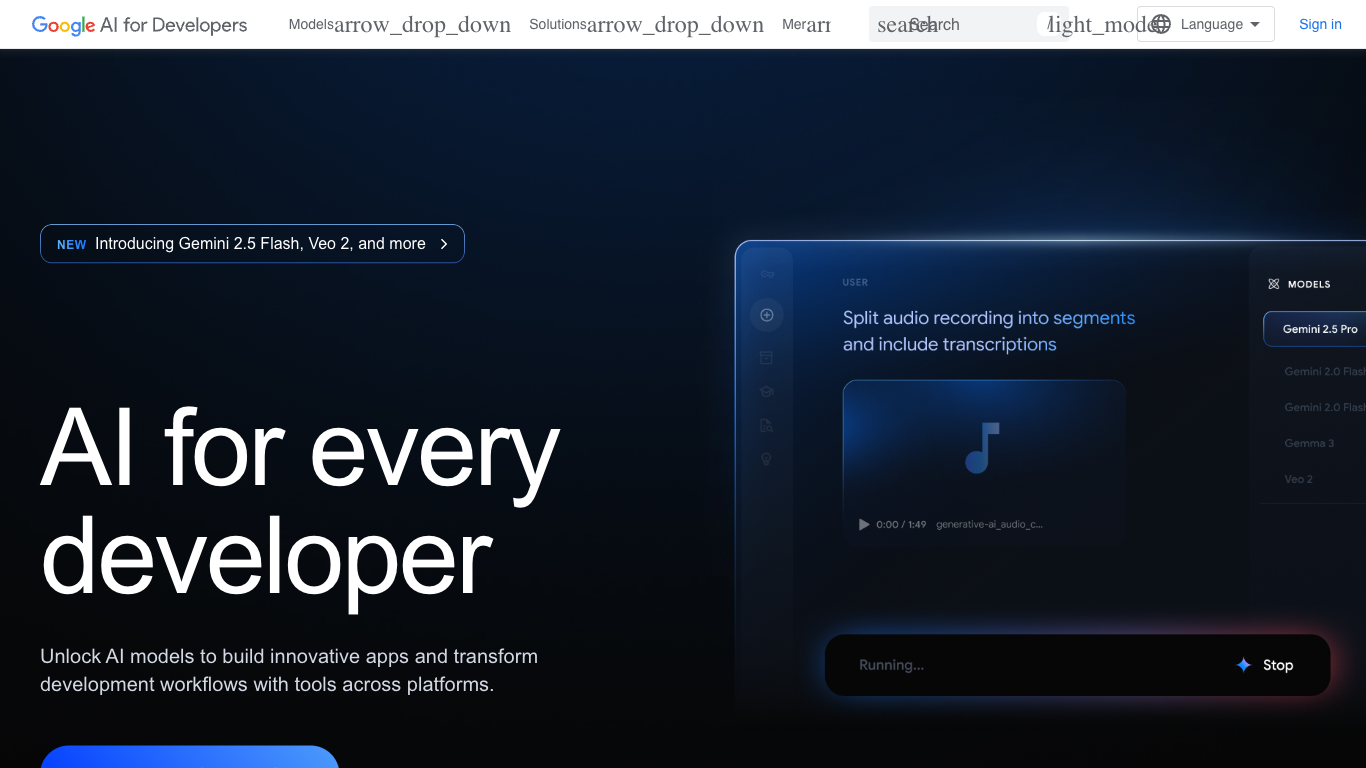The width and height of the screenshot is (1366, 768).
Task: Play the generative-ai audio clip
Action: [x=864, y=524]
